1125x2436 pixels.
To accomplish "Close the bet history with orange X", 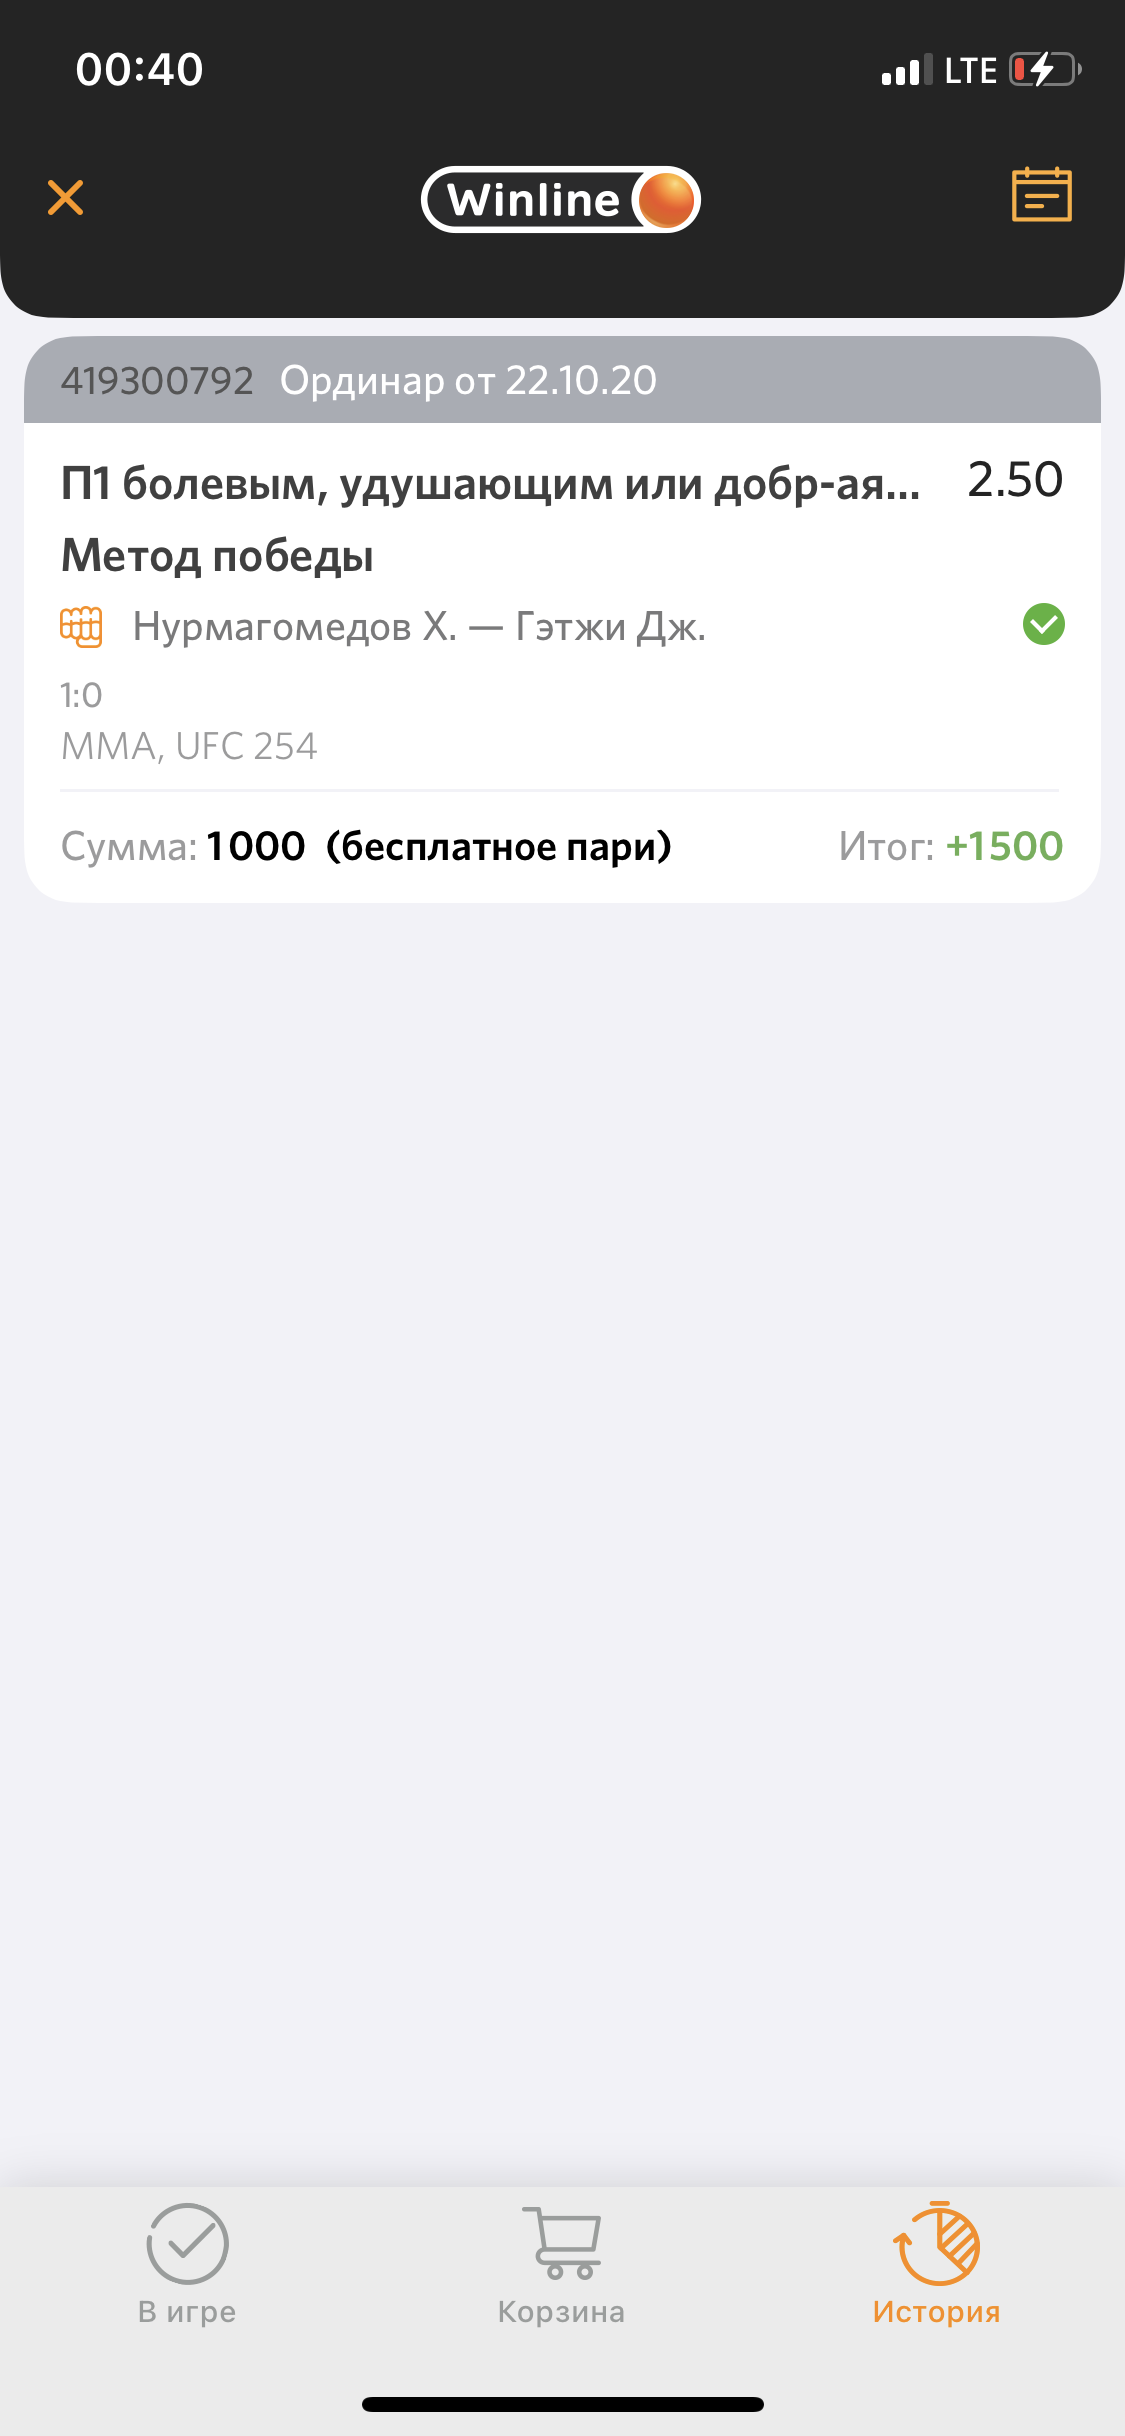I will (66, 198).
